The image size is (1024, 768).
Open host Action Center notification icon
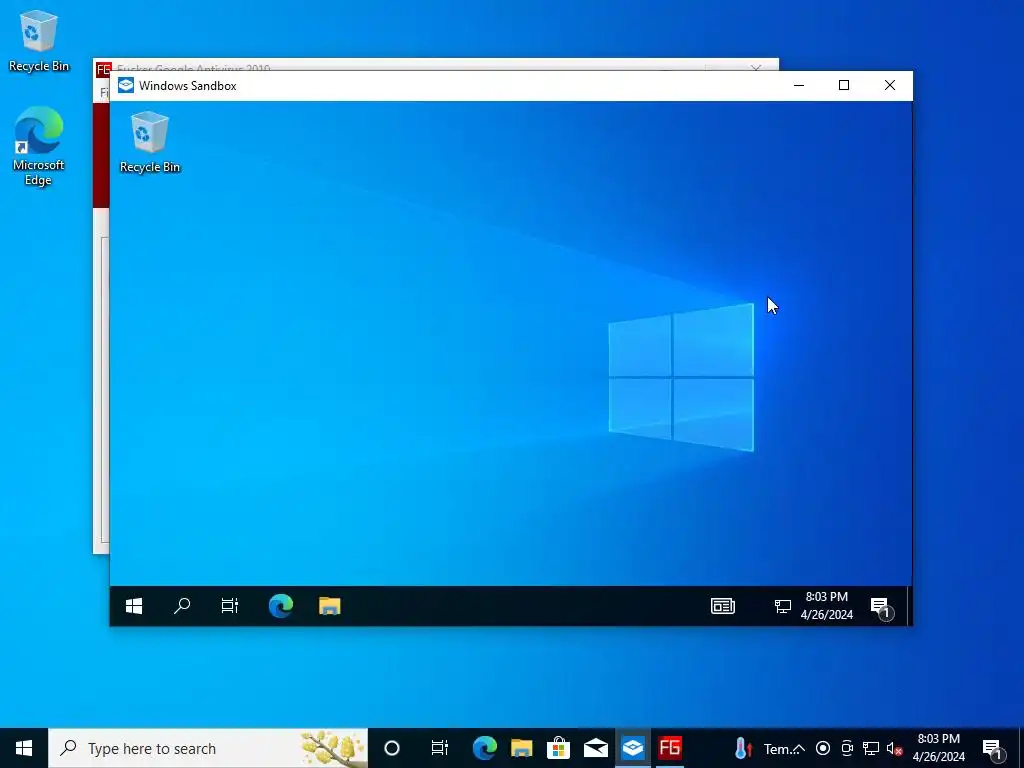coord(993,748)
